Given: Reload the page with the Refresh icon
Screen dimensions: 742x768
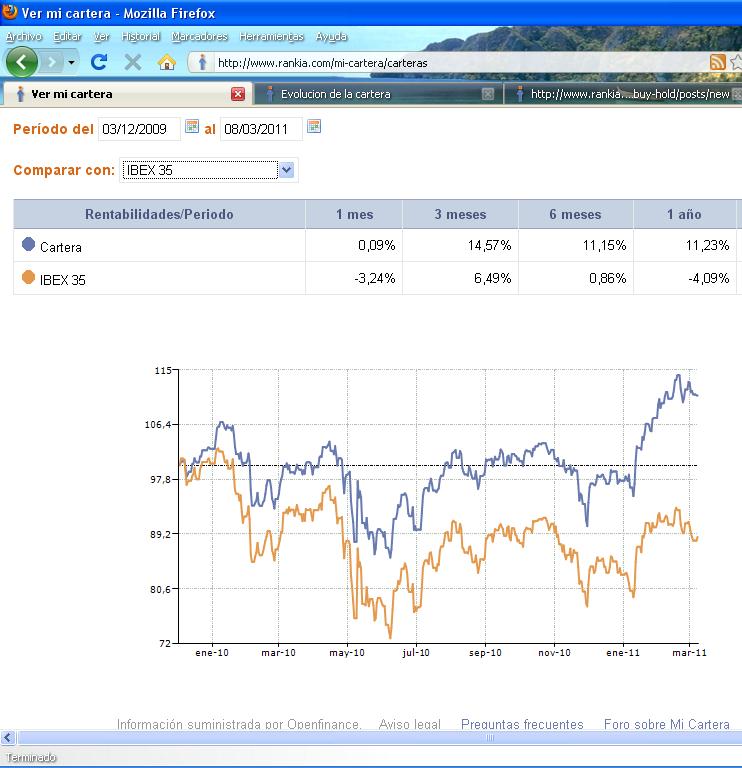Looking at the screenshot, I should [x=99, y=62].
